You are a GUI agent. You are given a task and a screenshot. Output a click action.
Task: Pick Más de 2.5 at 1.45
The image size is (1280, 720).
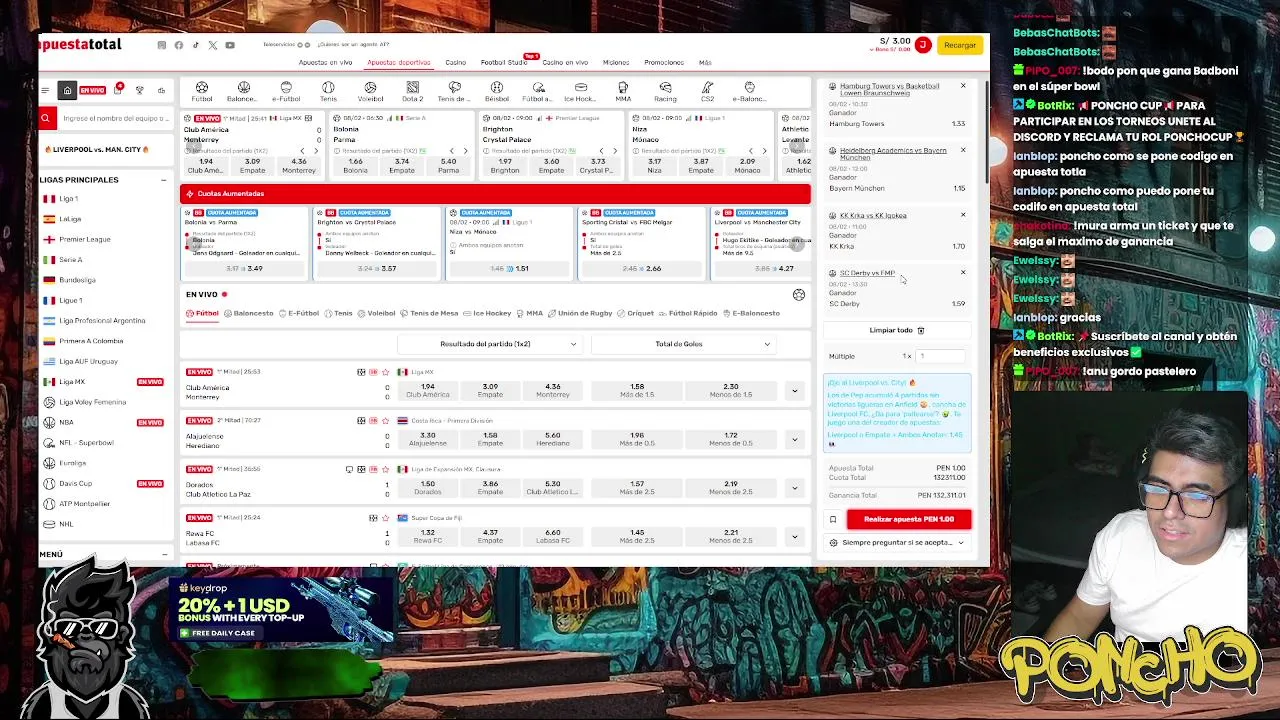click(x=637, y=537)
